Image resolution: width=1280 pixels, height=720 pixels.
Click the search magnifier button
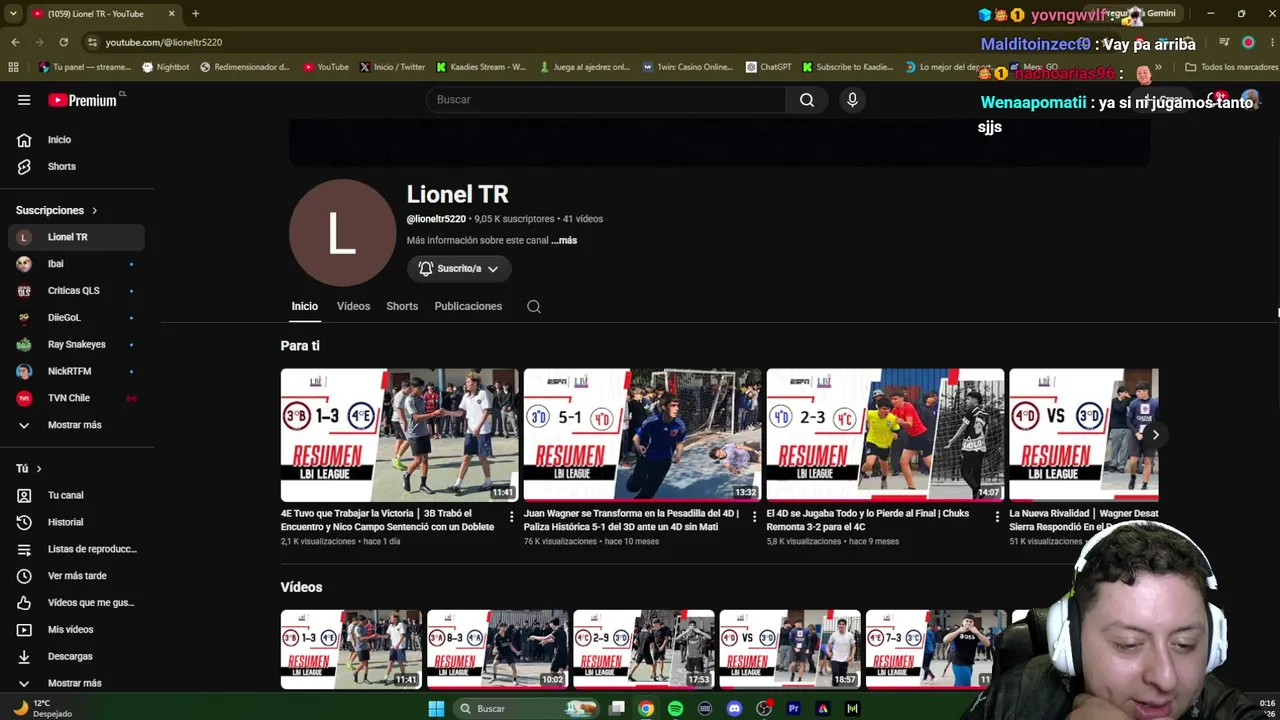click(807, 100)
